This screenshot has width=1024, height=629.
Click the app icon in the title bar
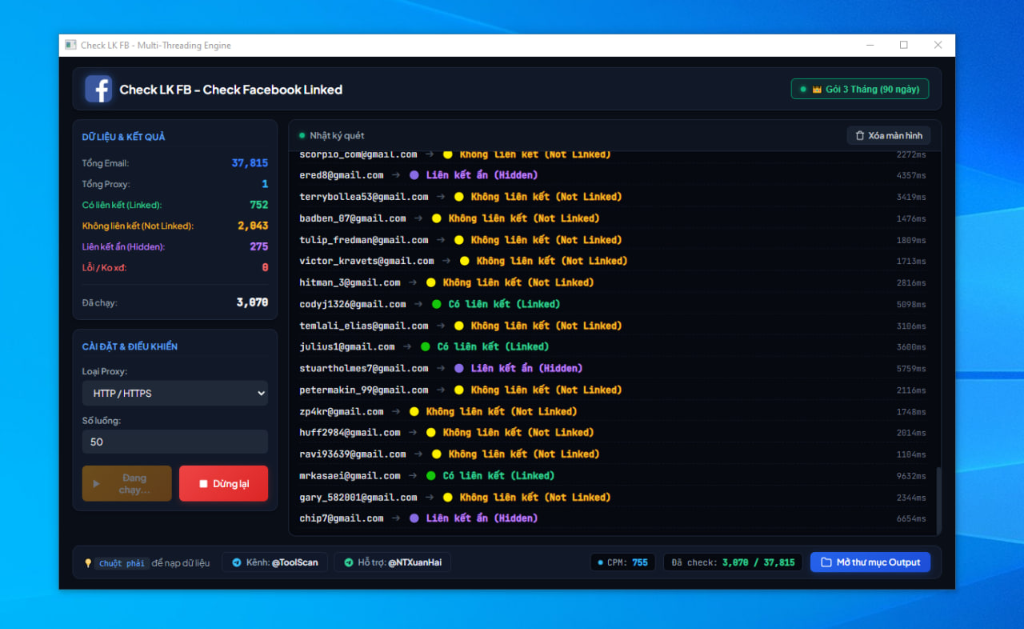[71, 45]
